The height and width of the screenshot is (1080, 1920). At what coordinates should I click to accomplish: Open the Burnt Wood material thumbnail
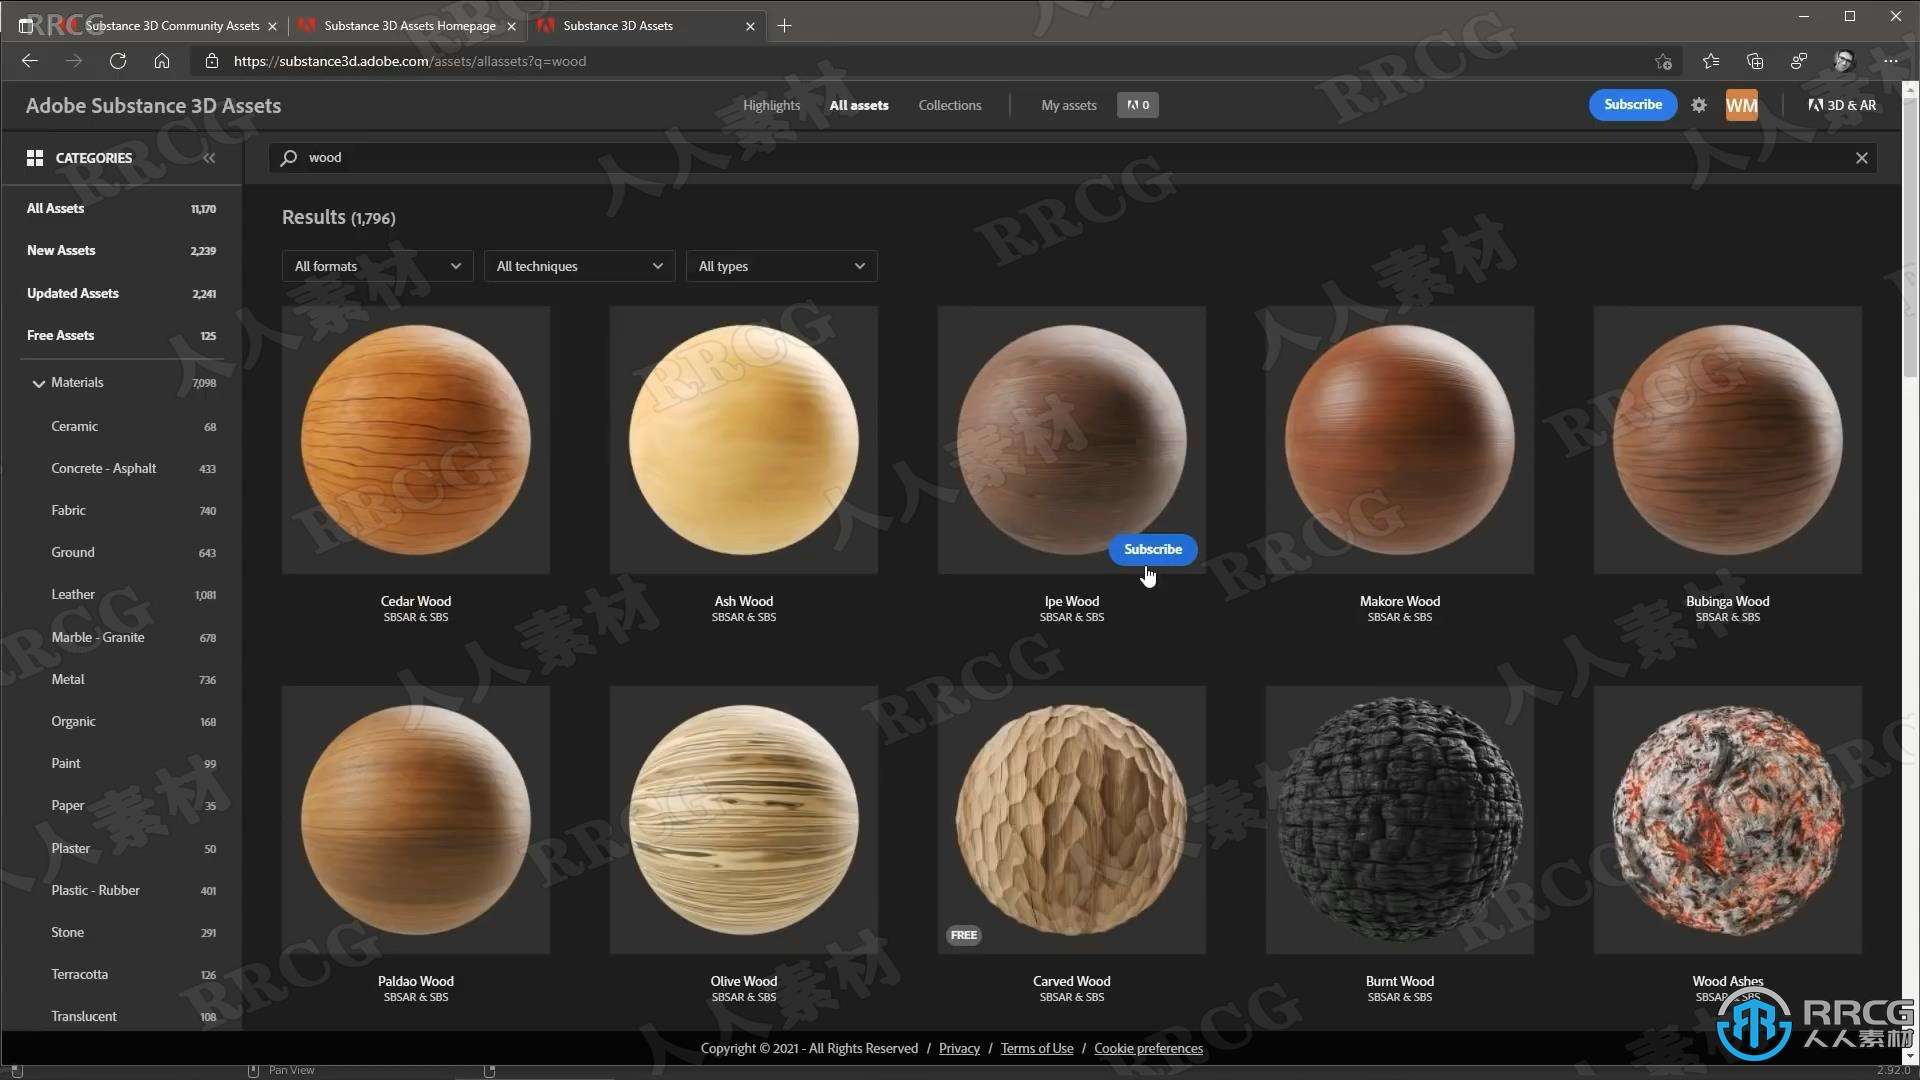click(x=1400, y=820)
